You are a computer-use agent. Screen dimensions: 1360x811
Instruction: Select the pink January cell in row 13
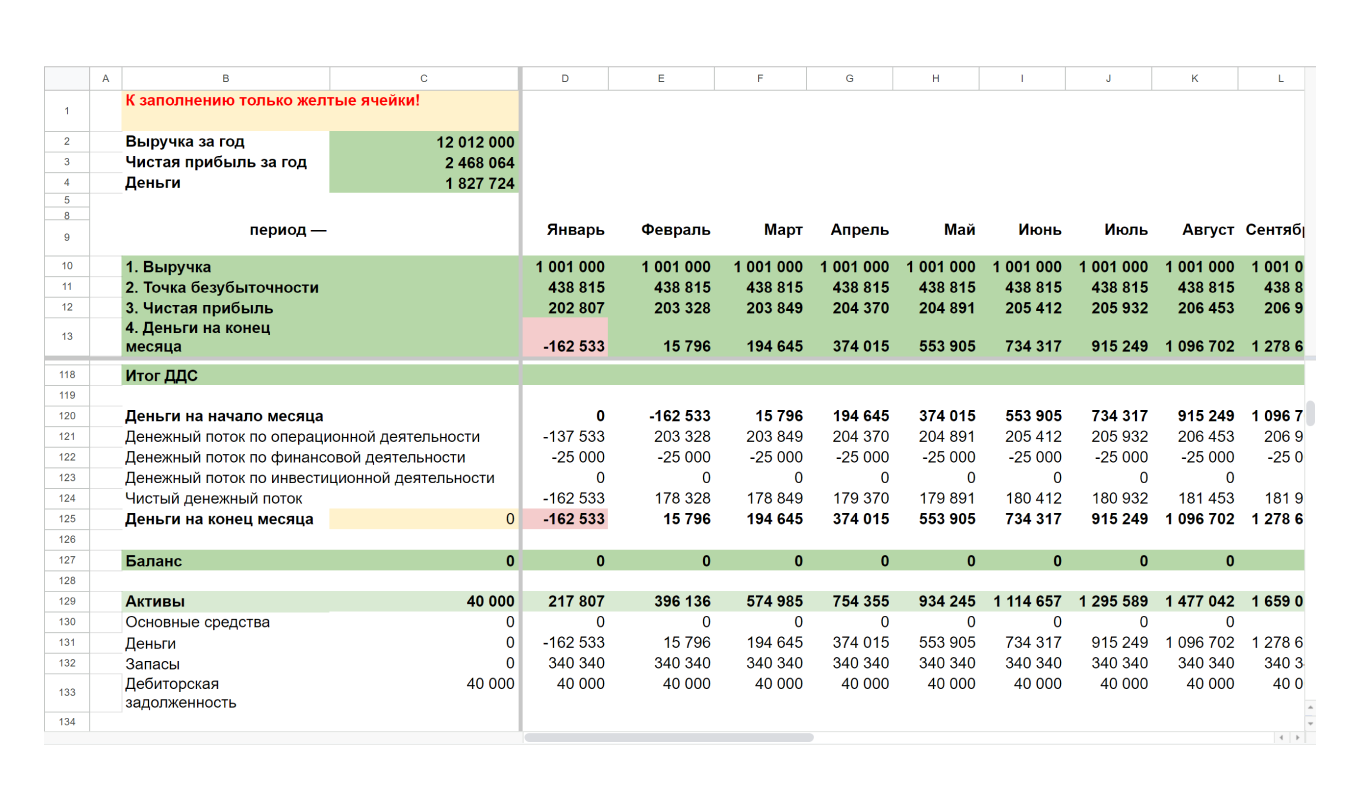click(565, 337)
